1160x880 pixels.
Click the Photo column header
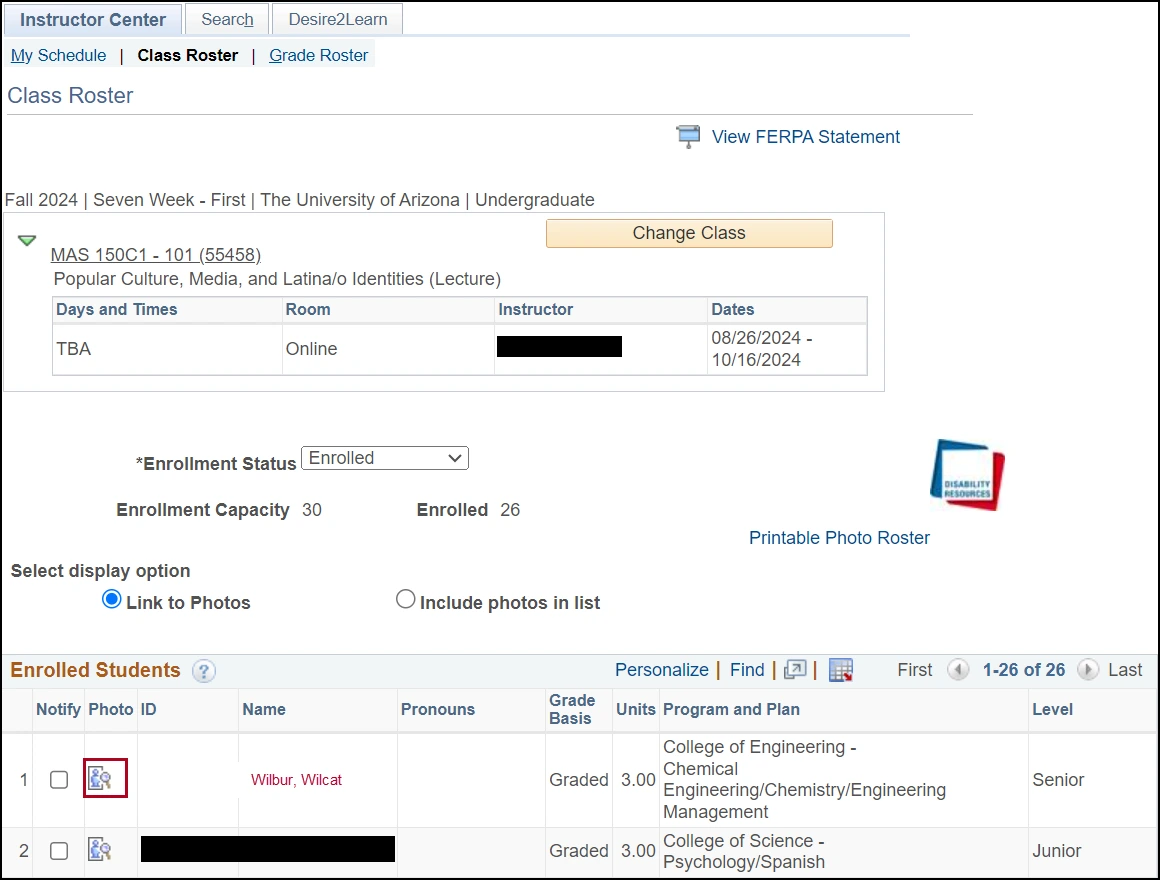click(111, 709)
